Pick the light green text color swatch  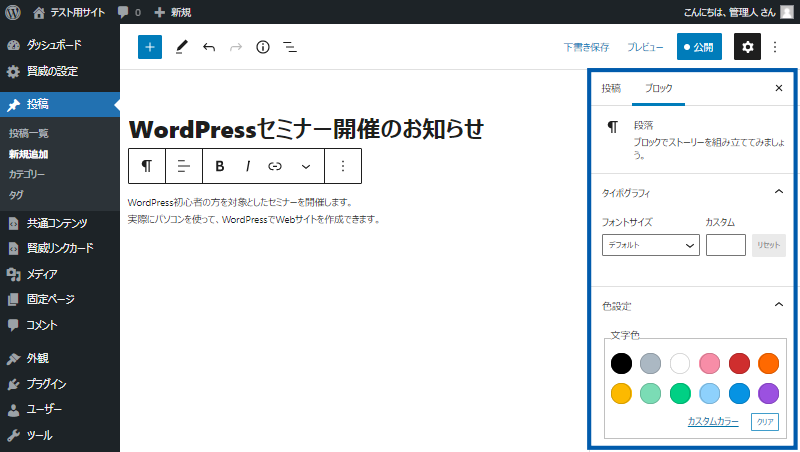click(x=651, y=393)
